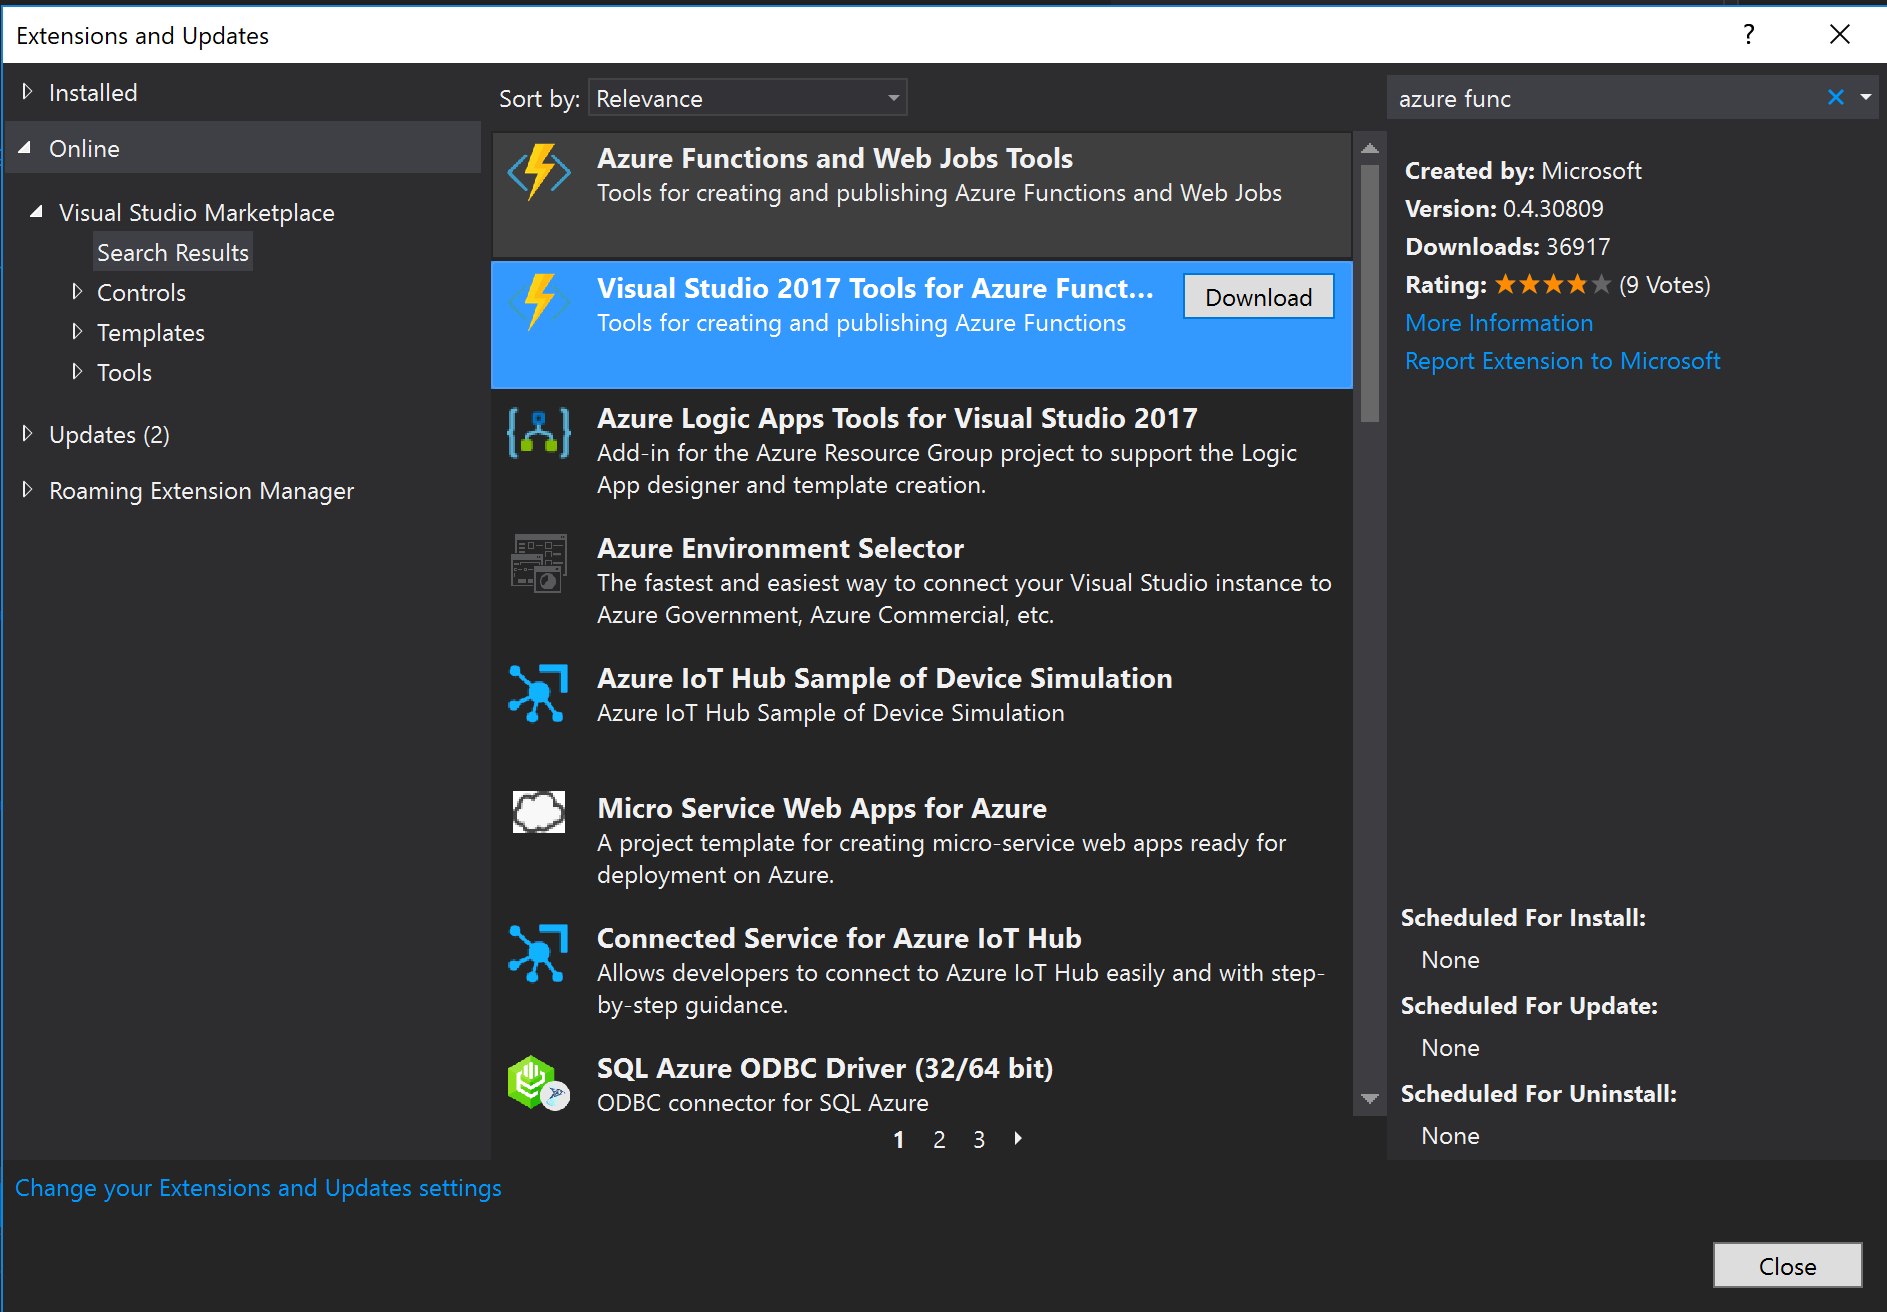
Task: Click the Scheduled For Update label
Action: (1529, 1006)
